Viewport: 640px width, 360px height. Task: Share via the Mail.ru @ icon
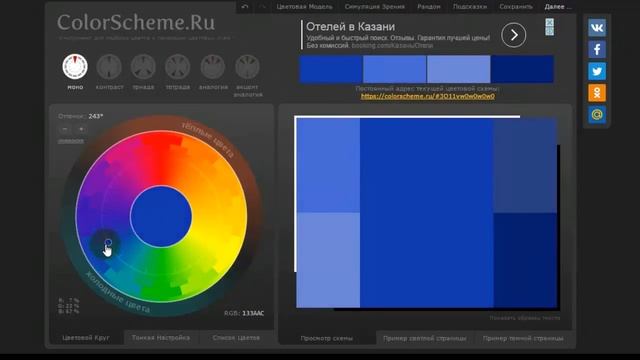point(597,115)
